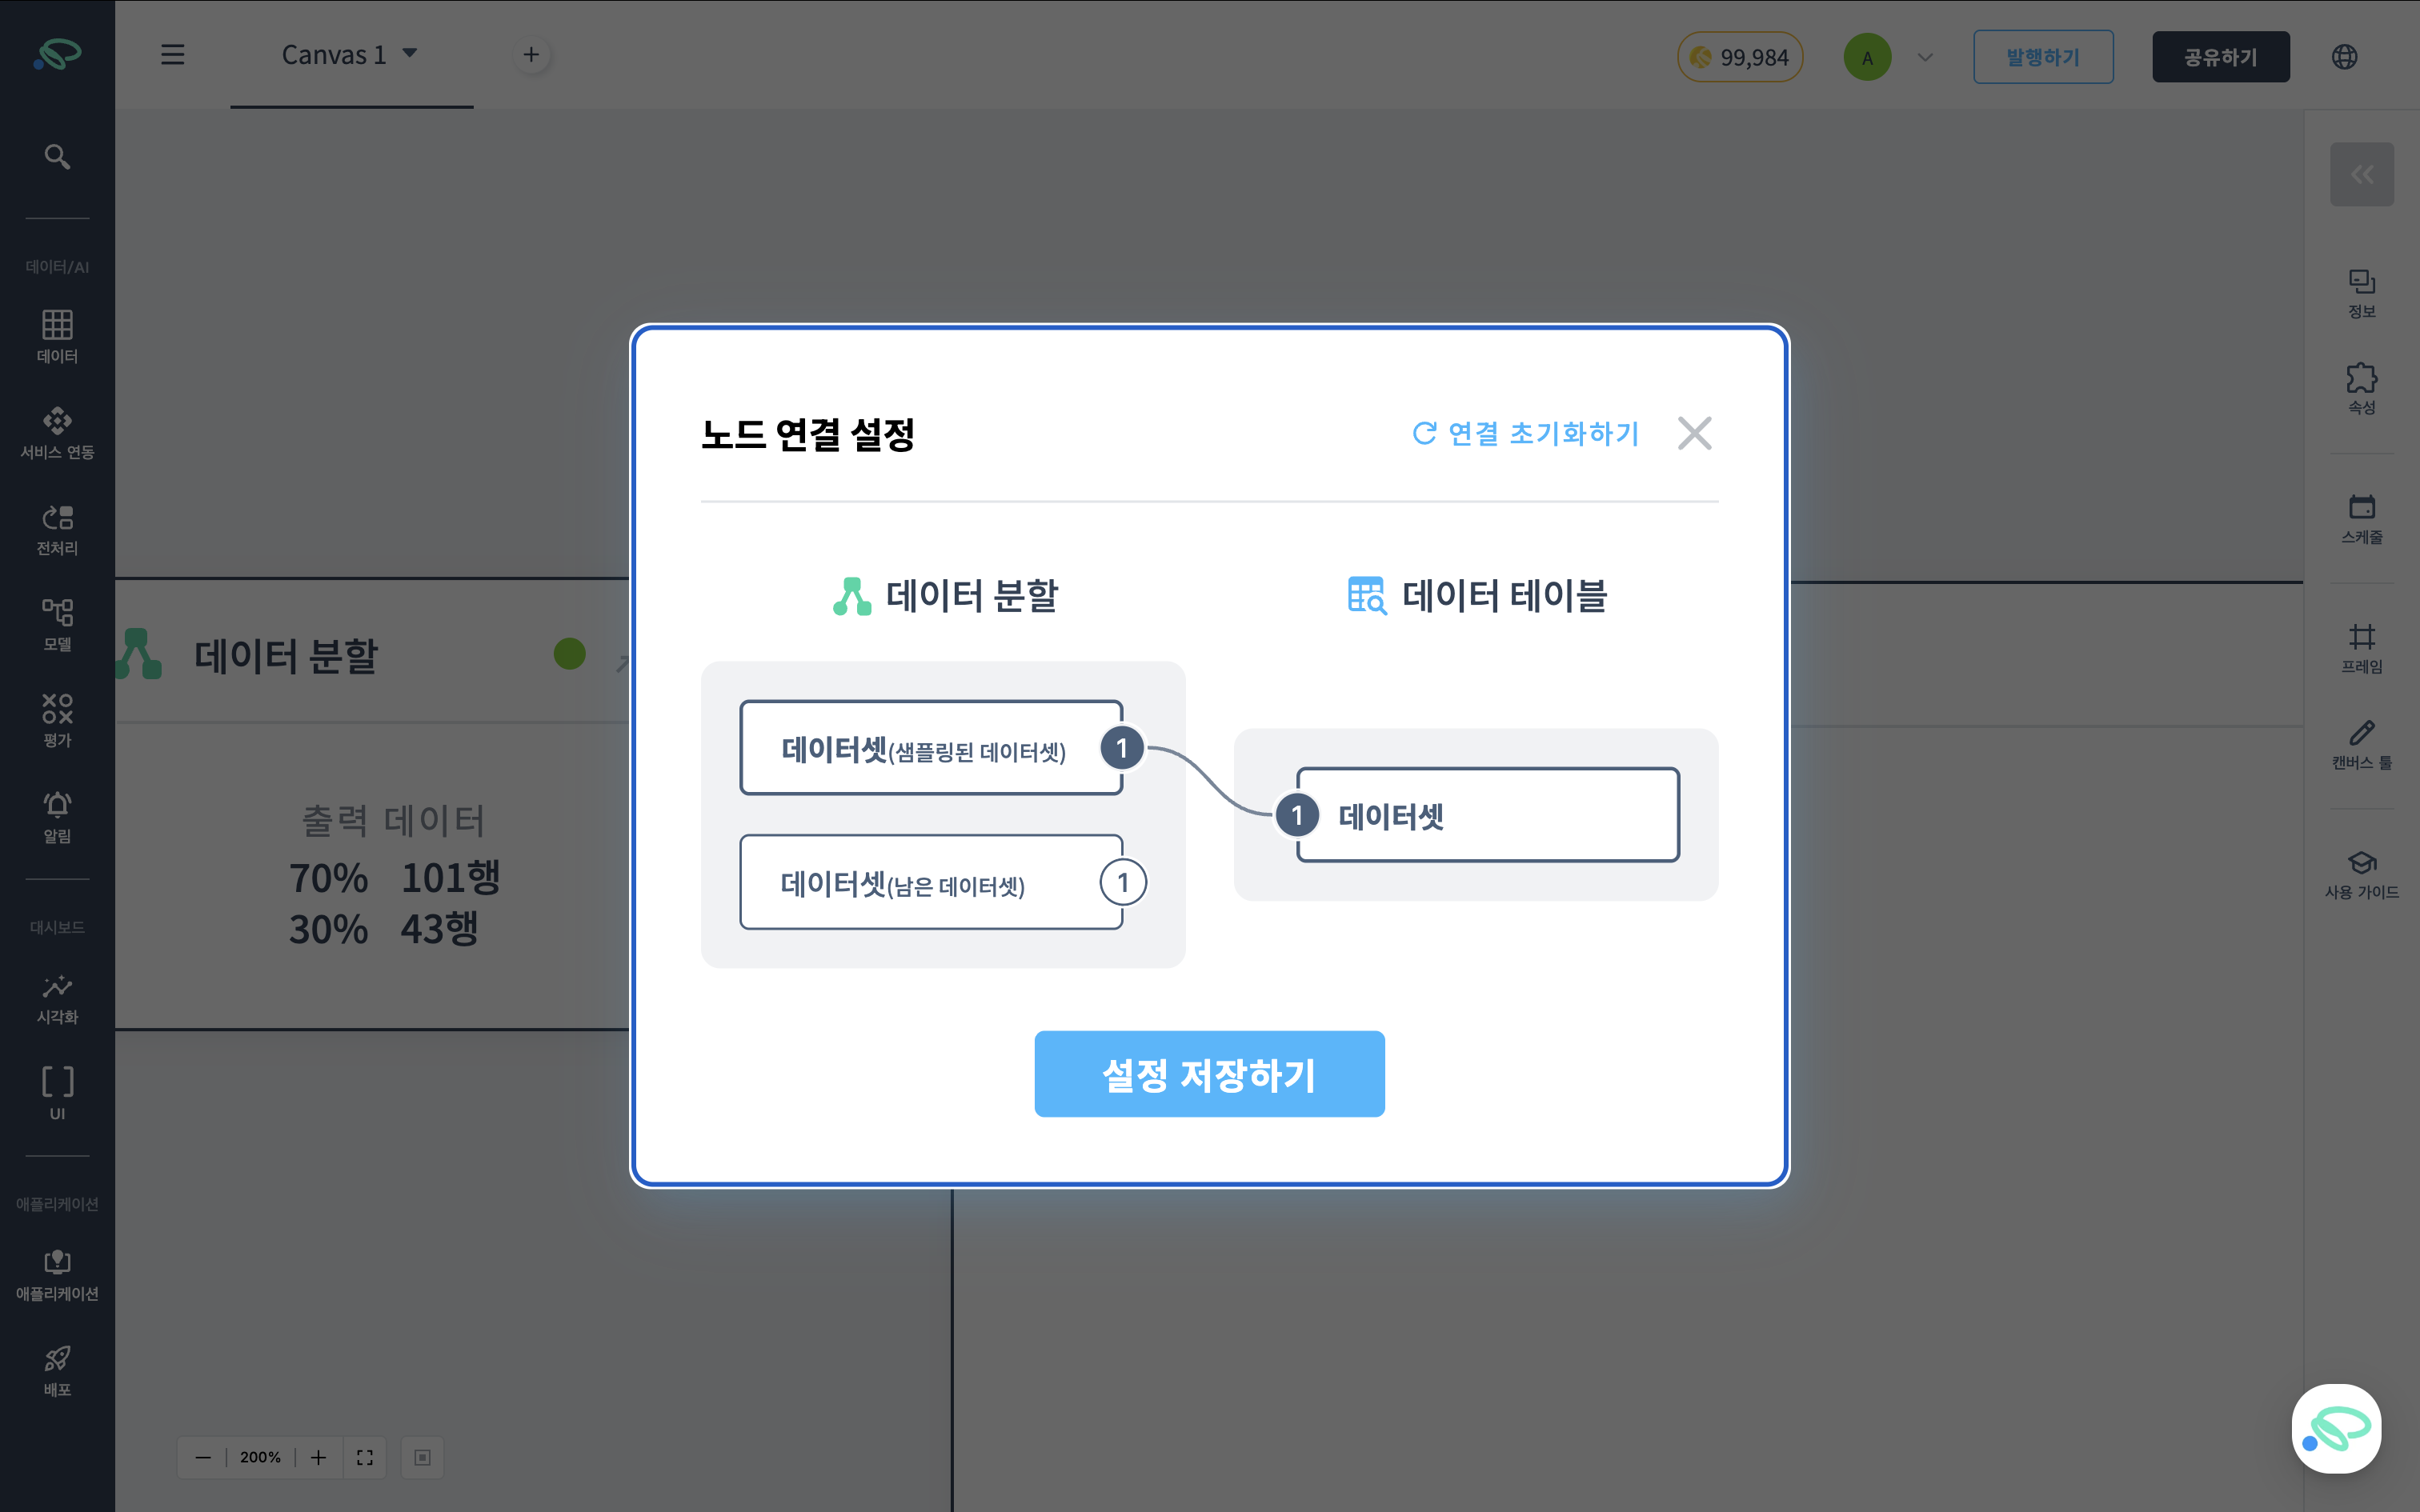The image size is (2420, 1512).
Task: Open the Canvas 1 dropdown
Action: (x=411, y=54)
